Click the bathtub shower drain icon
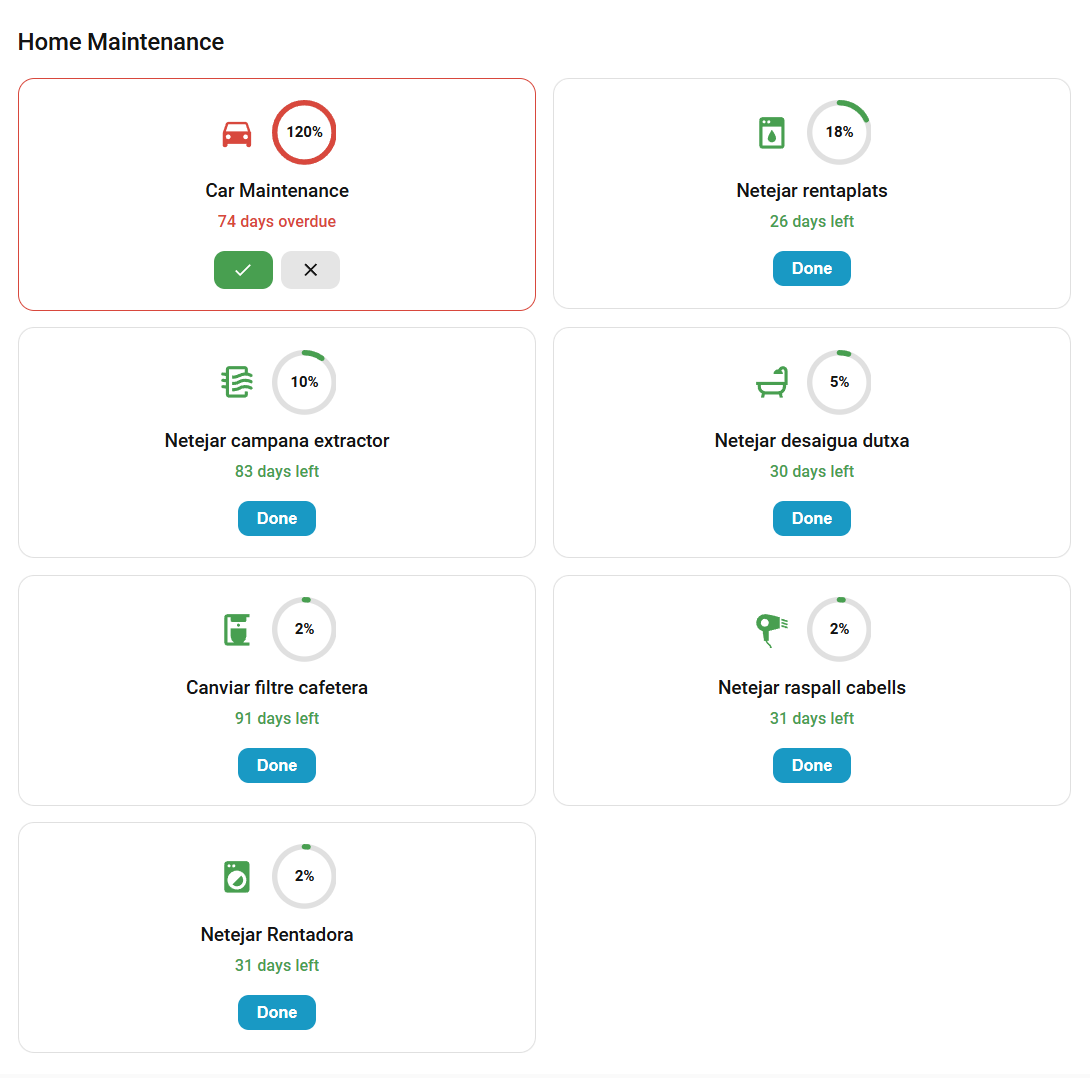Viewport: 1090px width, 1078px height. point(771,382)
